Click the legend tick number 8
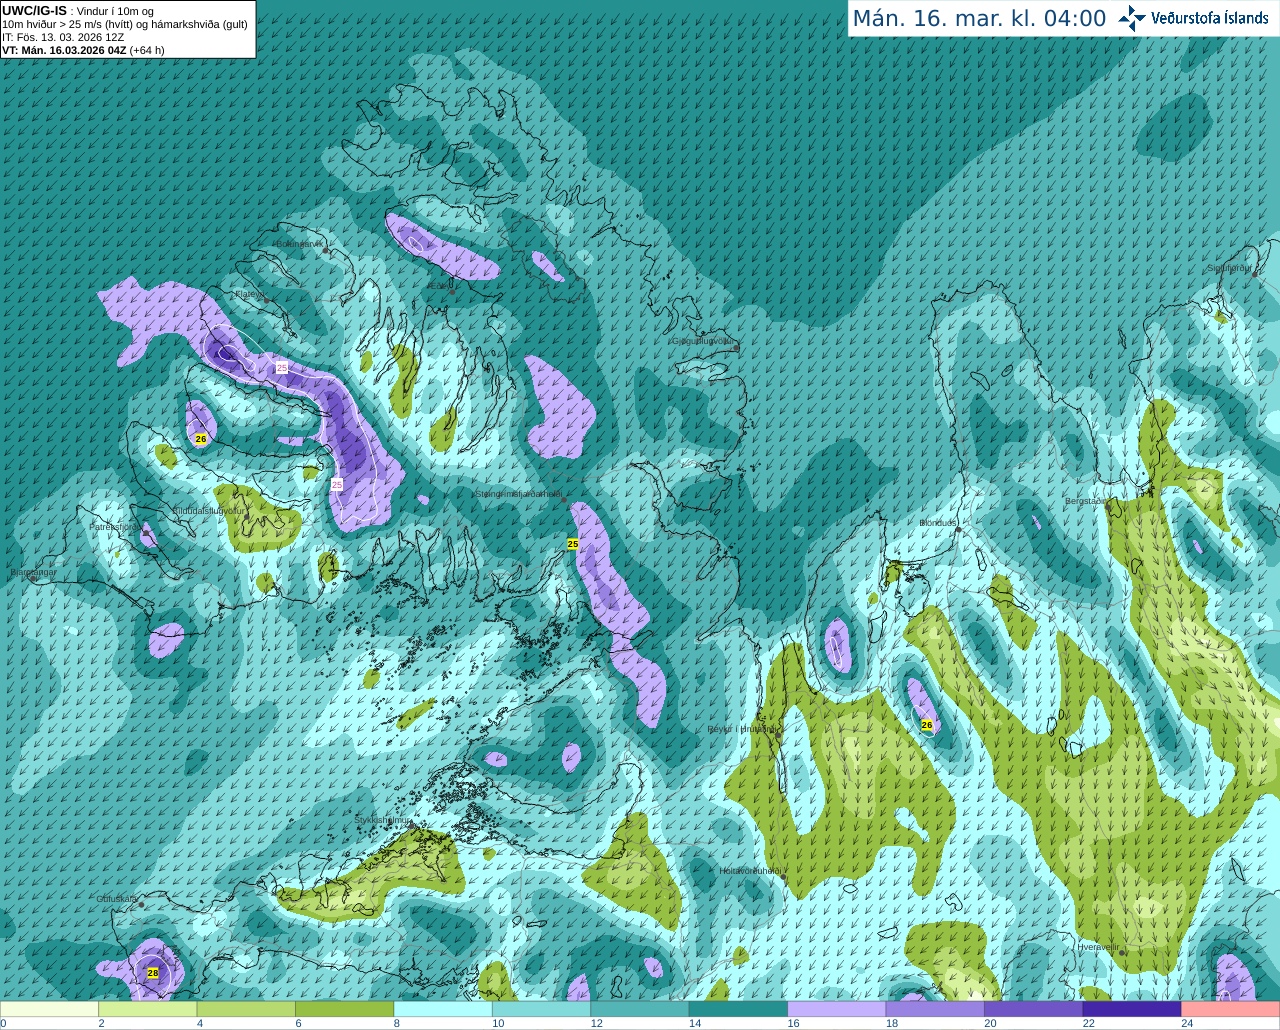Screen dimensions: 1280x1030 [x=398, y=1023]
